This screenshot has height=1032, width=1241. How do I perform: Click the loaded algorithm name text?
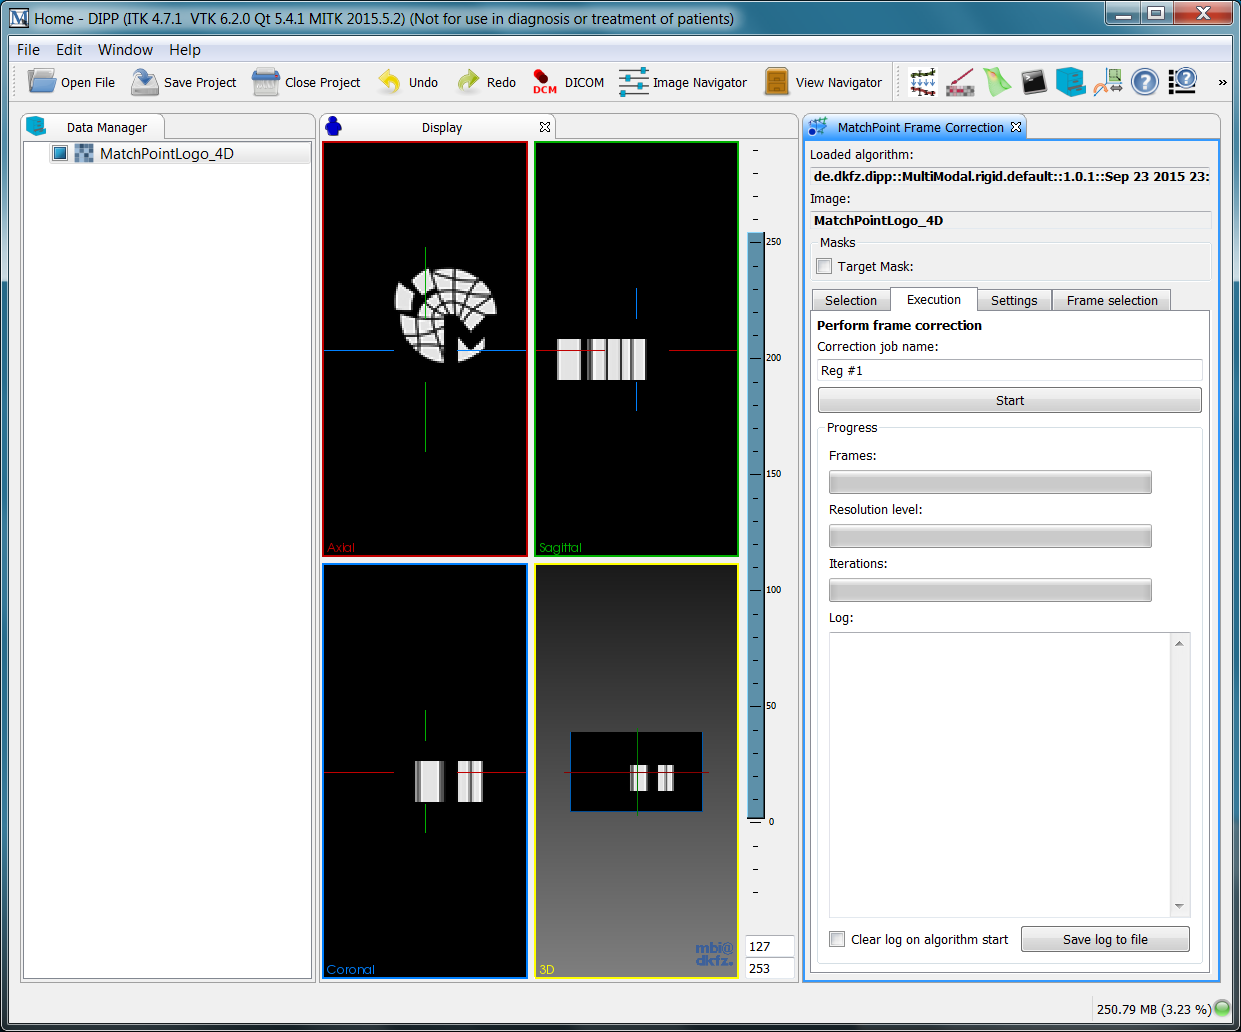(1010, 176)
